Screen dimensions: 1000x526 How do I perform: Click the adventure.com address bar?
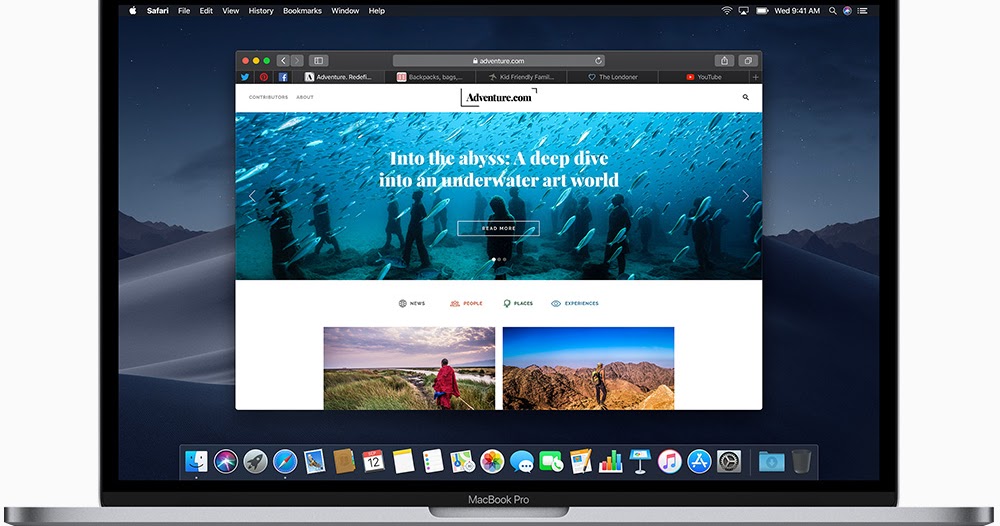[x=499, y=61]
